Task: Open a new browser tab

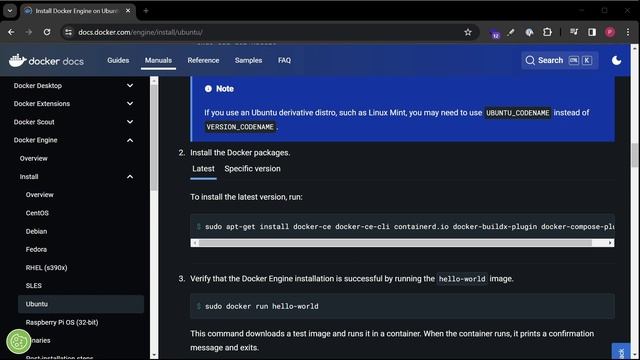Action: [146, 11]
